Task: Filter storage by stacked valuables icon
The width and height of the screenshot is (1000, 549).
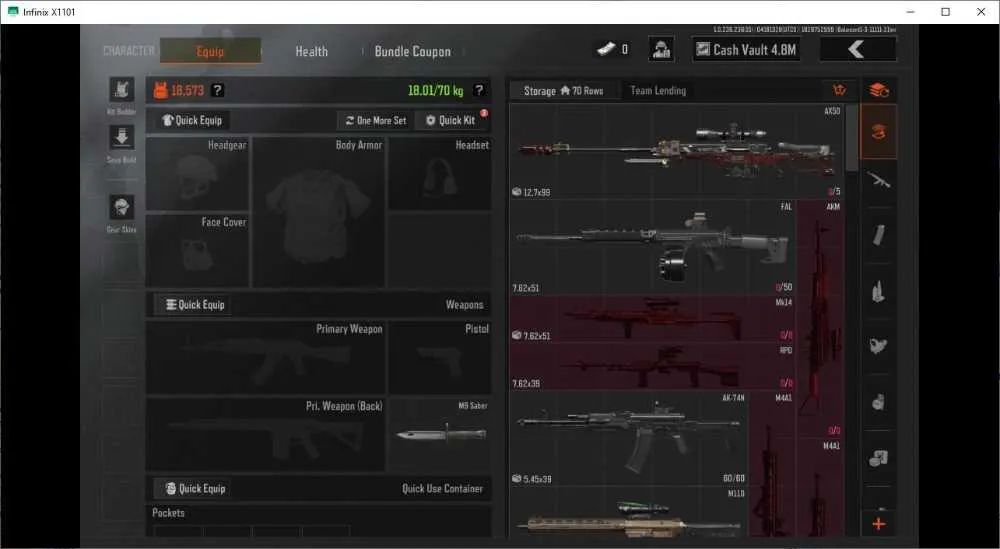Action: tap(879, 457)
